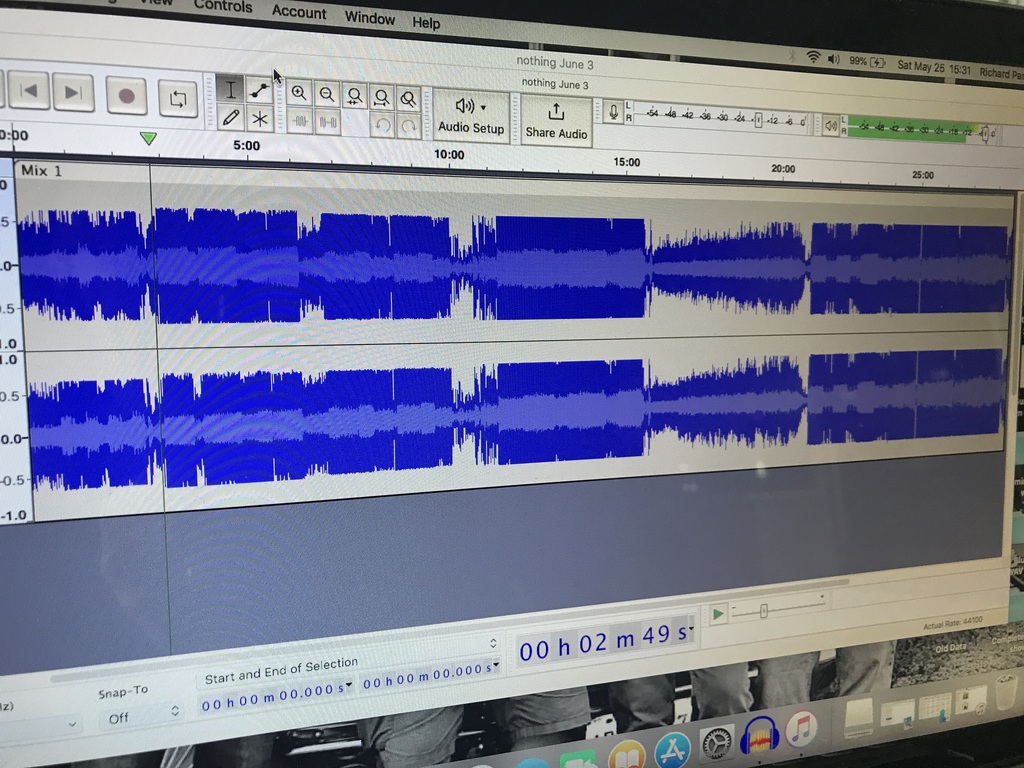Click the Skip to Start transport button

[x=28, y=91]
